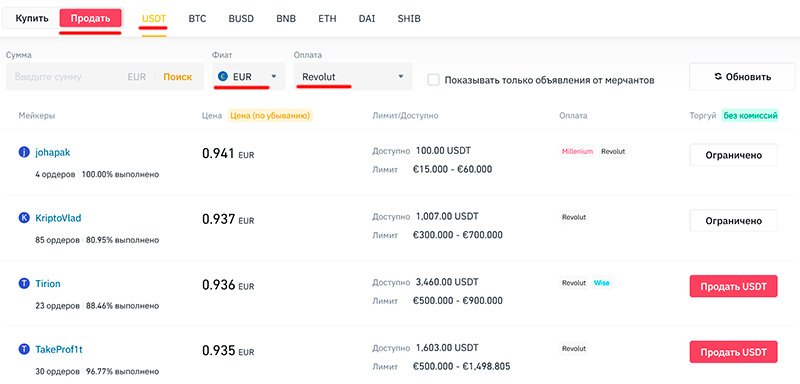Switch to Продать mode
Viewport: 800px width, 384px height.
90,18
